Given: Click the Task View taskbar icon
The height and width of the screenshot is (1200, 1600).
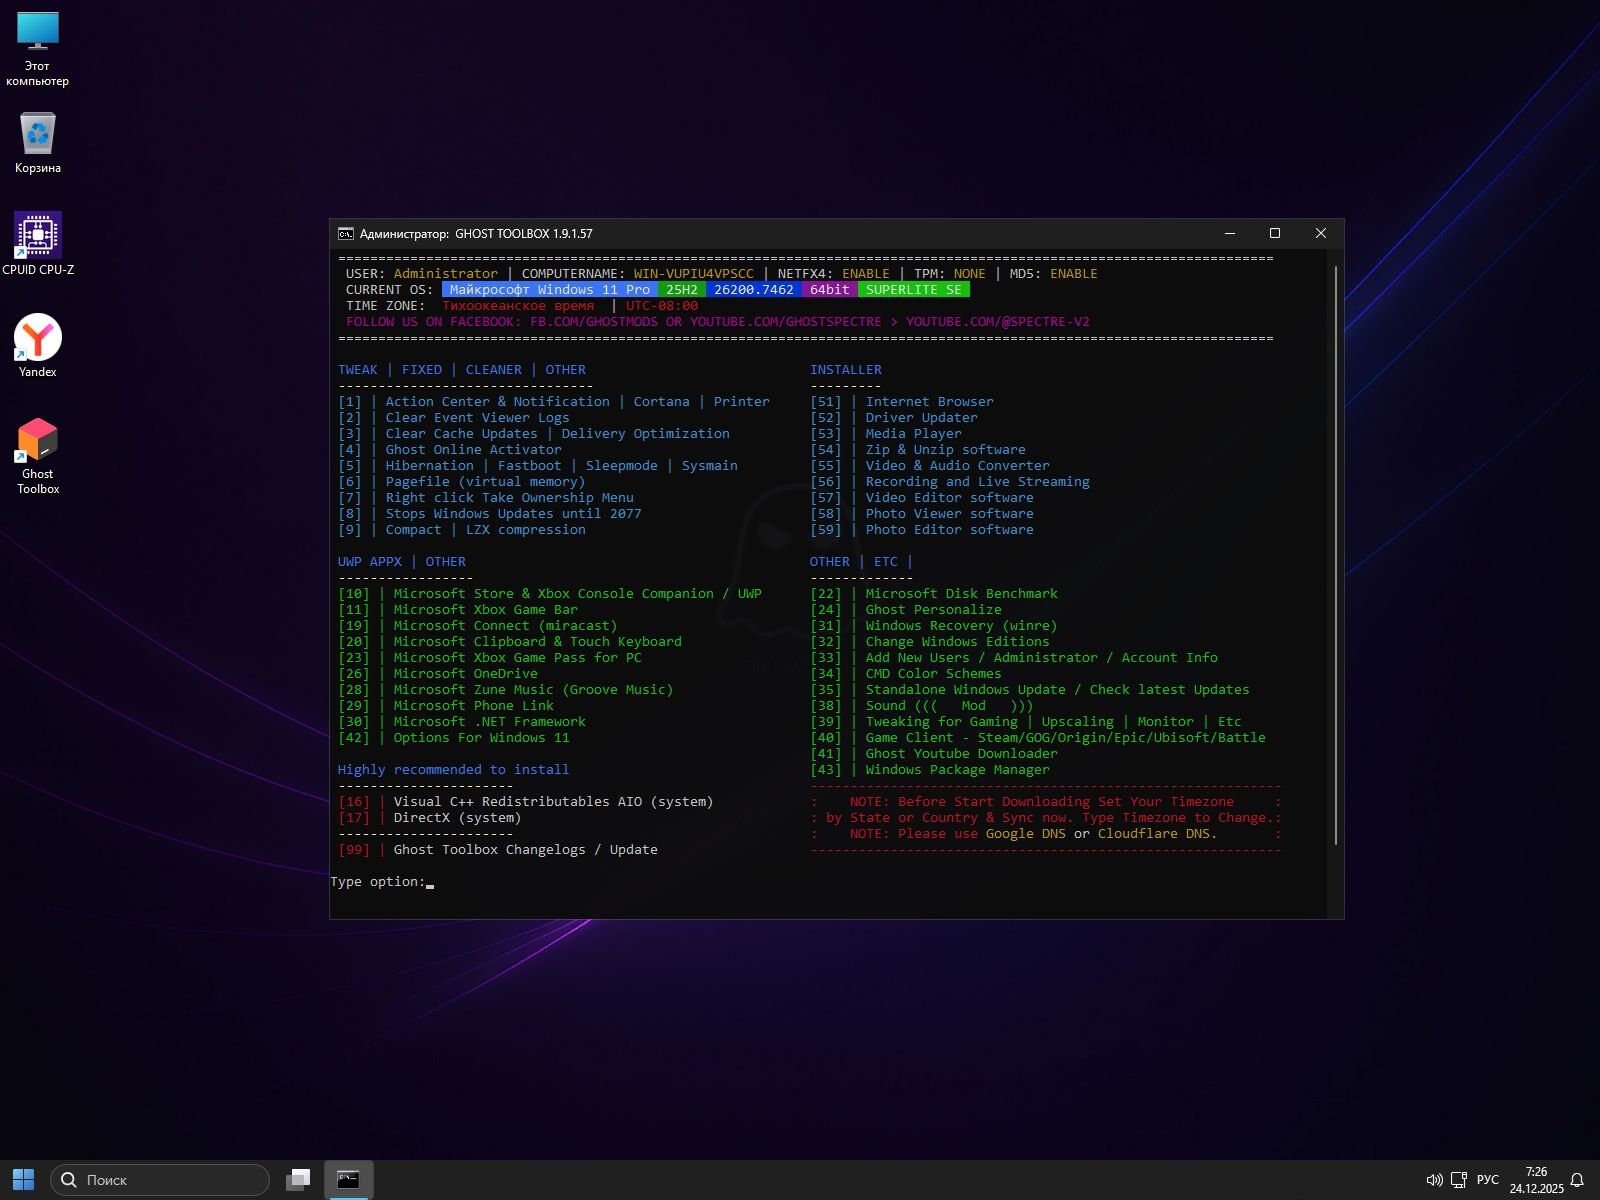Looking at the screenshot, I should [298, 1180].
